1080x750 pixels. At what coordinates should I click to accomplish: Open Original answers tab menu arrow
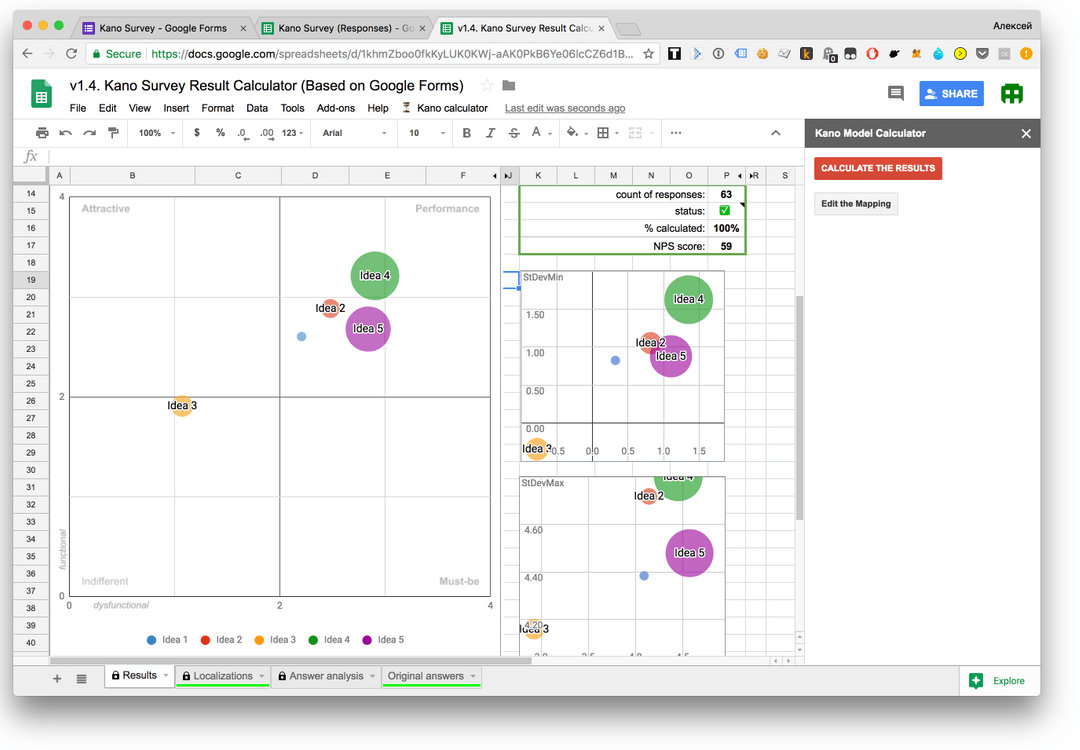pyautogui.click(x=473, y=676)
